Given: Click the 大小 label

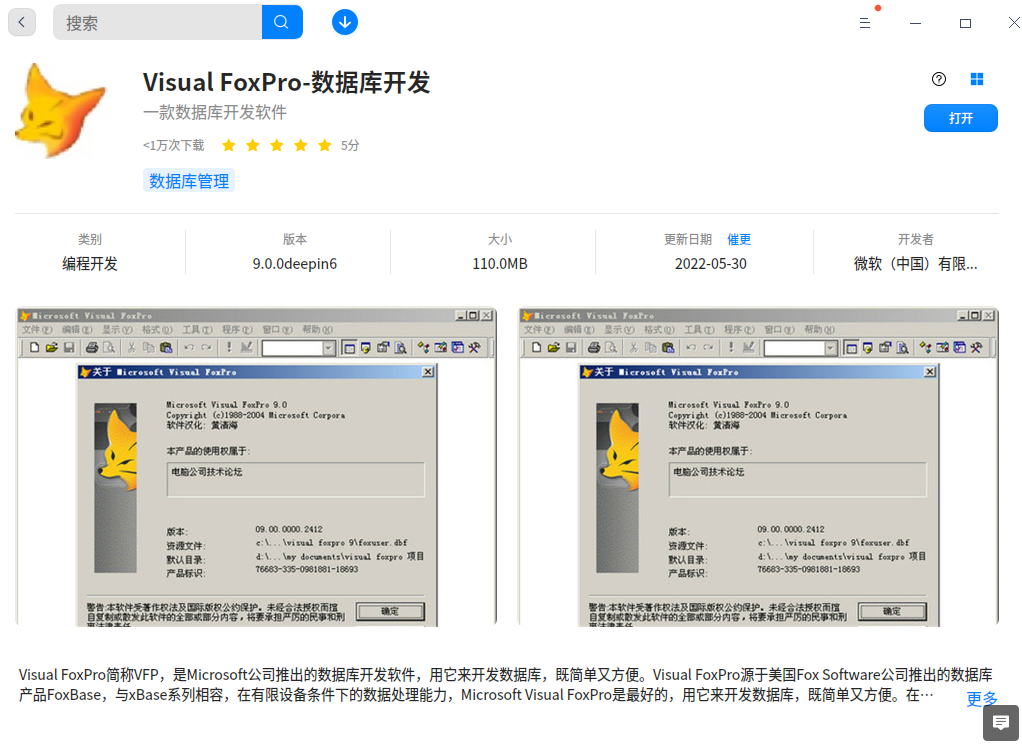Looking at the screenshot, I should pos(500,239).
